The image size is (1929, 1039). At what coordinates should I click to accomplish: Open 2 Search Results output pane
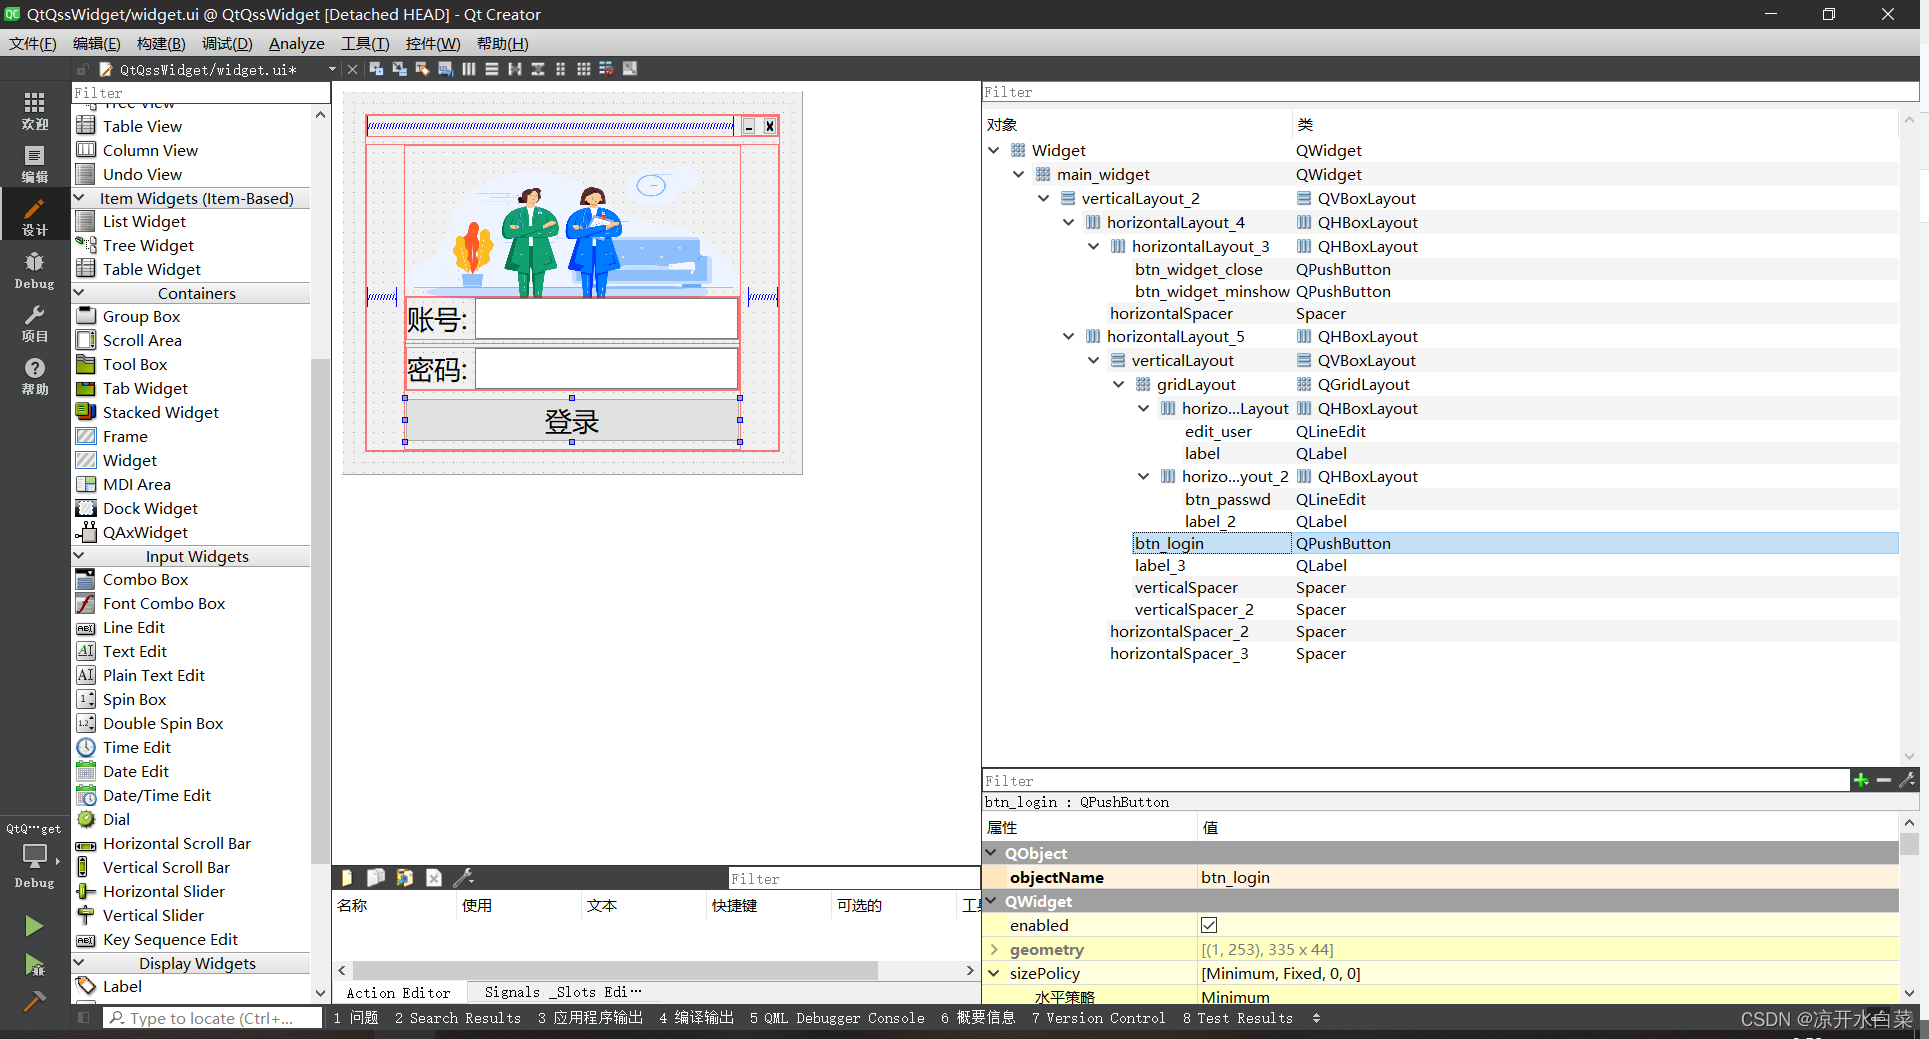click(x=458, y=1018)
